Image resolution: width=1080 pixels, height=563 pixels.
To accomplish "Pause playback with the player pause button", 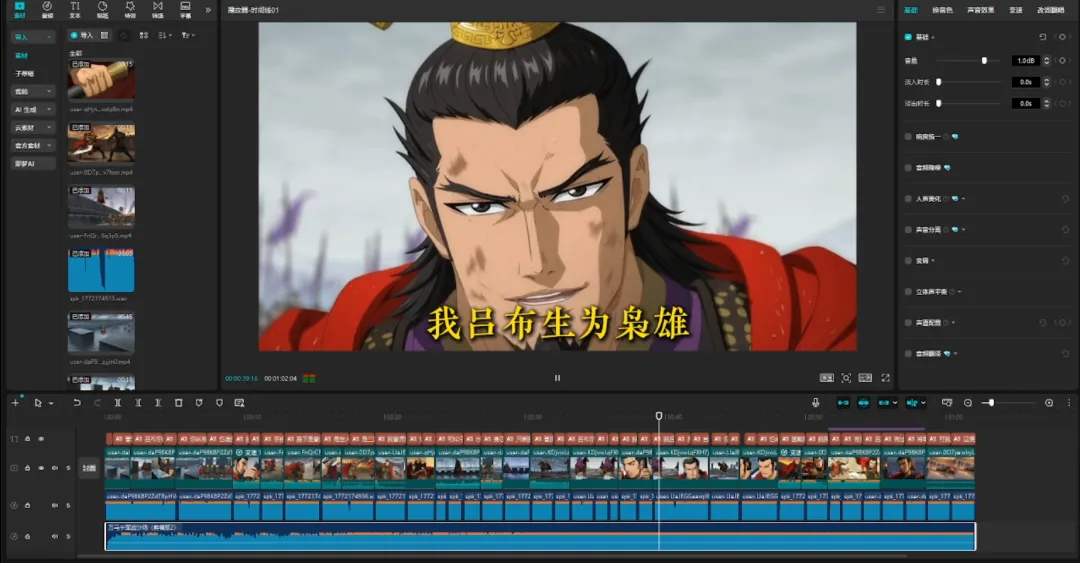I will pyautogui.click(x=557, y=378).
